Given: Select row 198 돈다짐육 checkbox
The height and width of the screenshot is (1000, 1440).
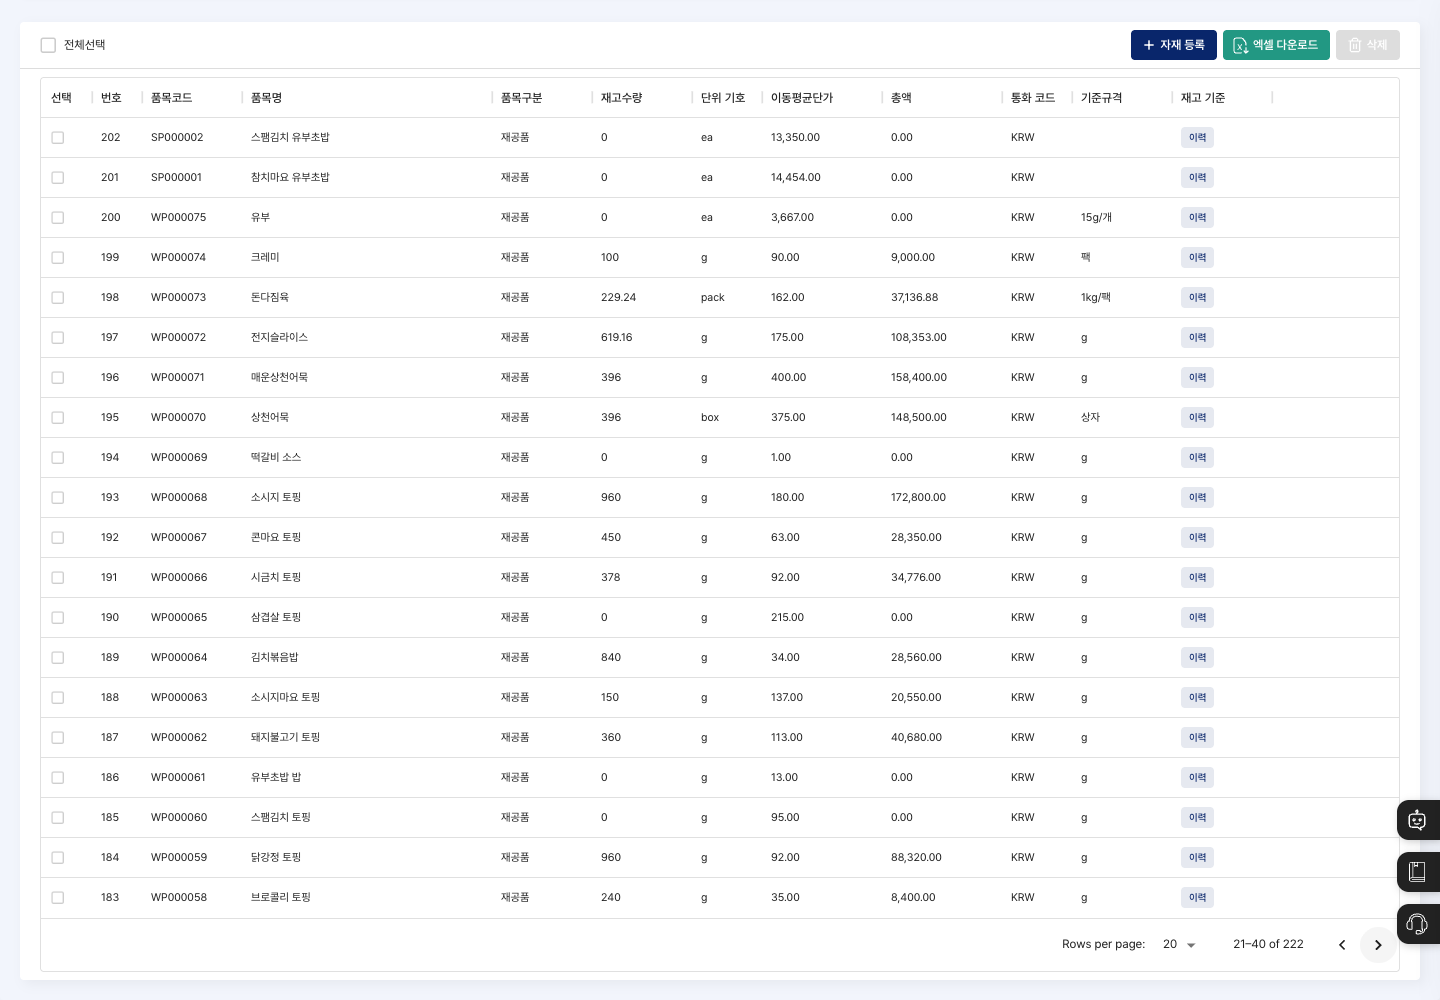Looking at the screenshot, I should 58,298.
